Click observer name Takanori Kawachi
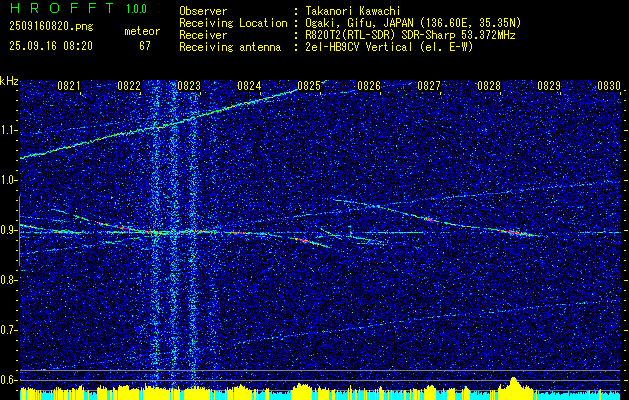629x400 pixels. pyautogui.click(x=353, y=11)
